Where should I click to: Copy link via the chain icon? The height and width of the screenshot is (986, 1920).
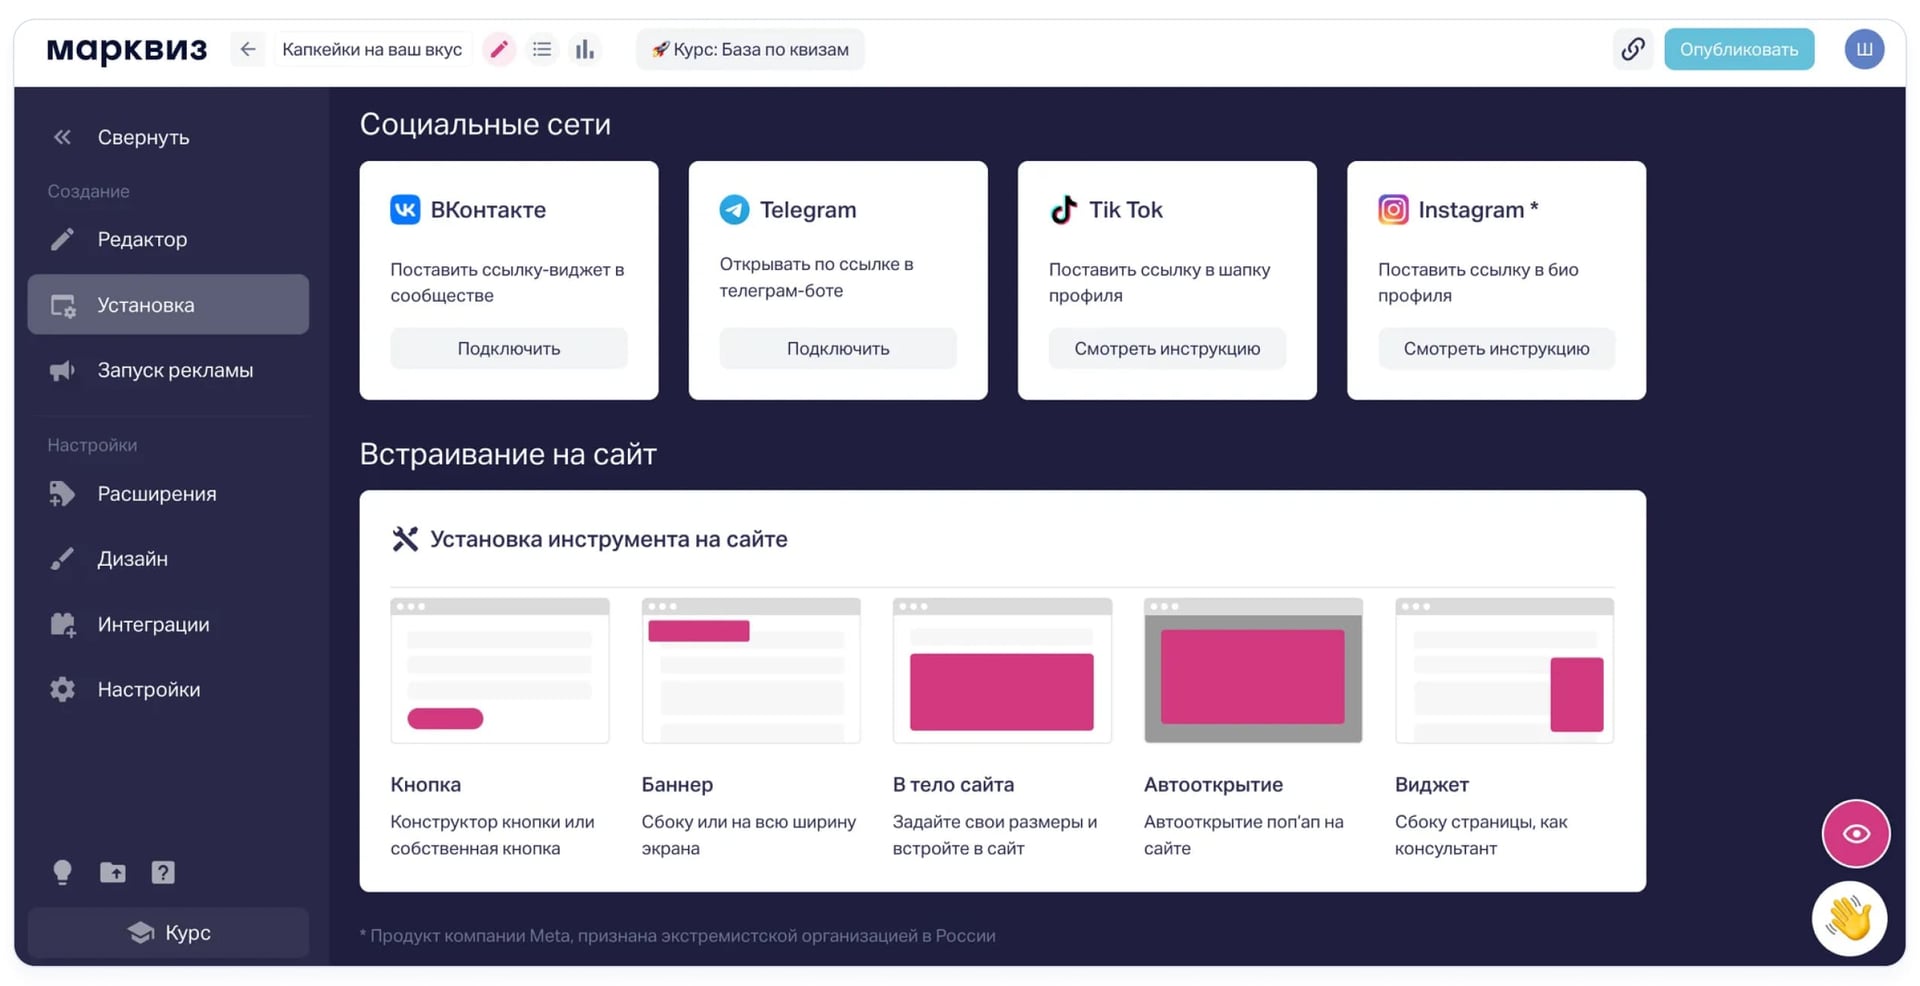click(1633, 49)
